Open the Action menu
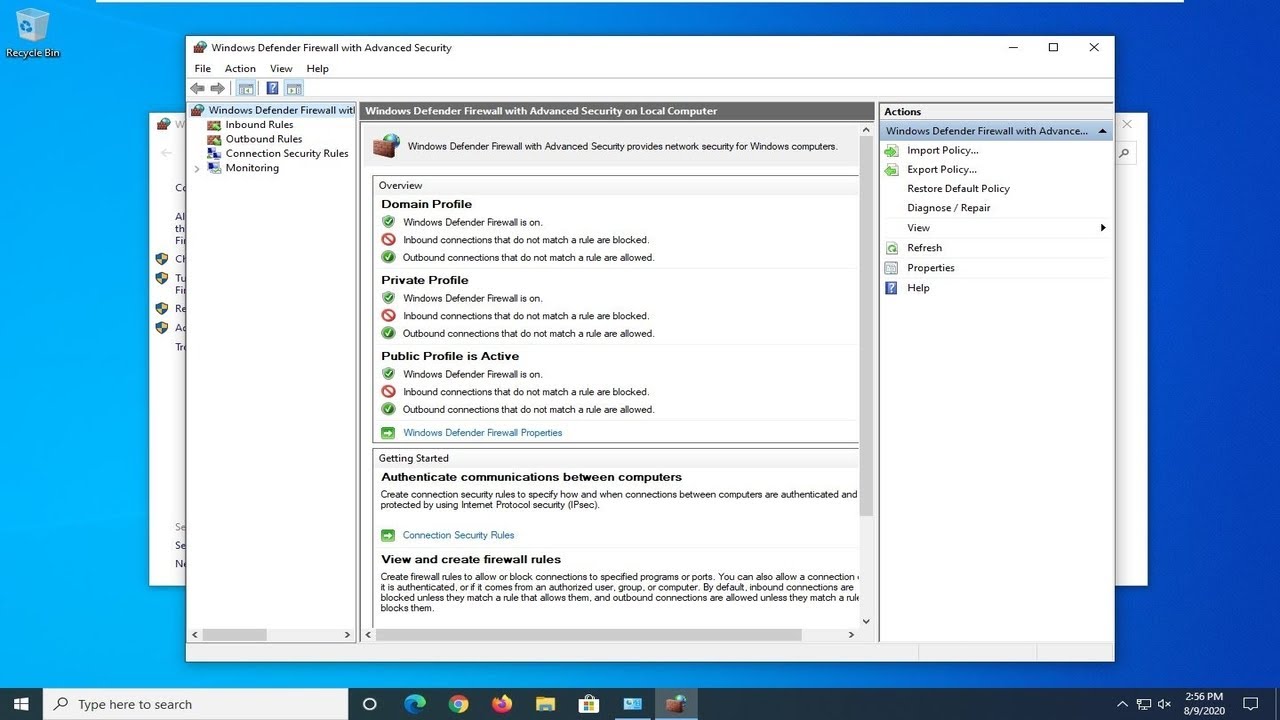 tap(240, 69)
